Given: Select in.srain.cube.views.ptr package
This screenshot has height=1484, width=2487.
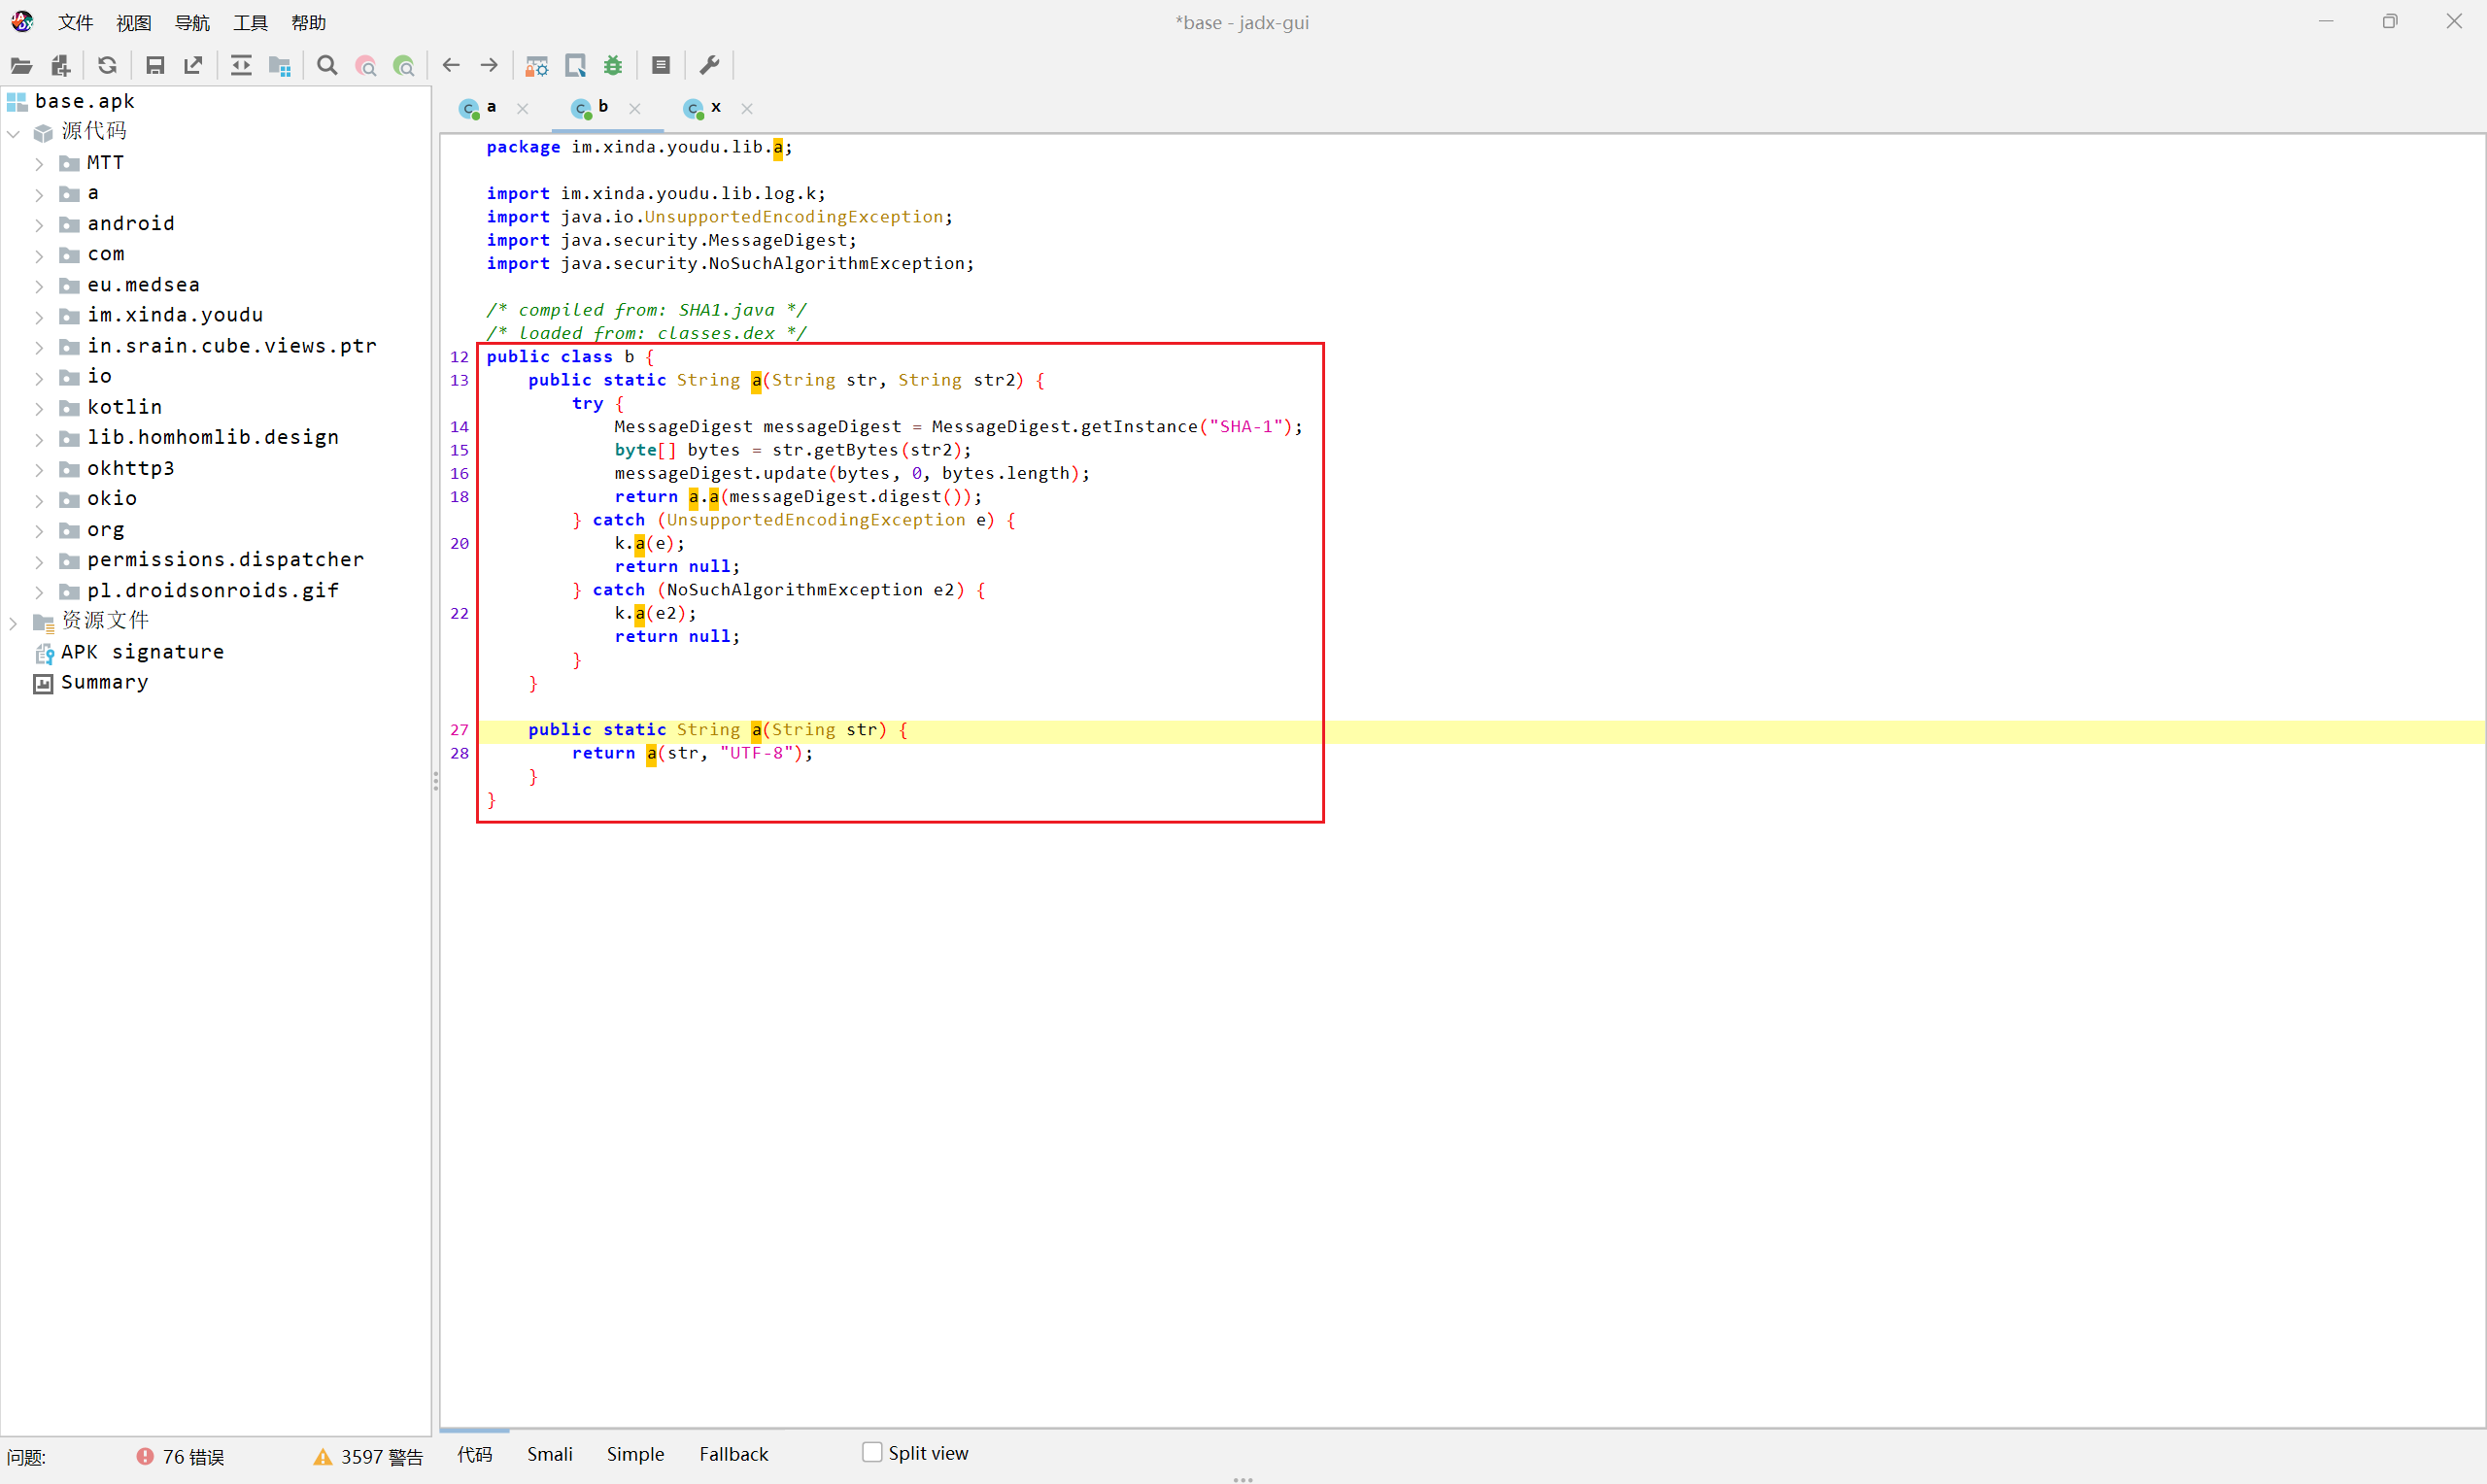Looking at the screenshot, I should 232,346.
